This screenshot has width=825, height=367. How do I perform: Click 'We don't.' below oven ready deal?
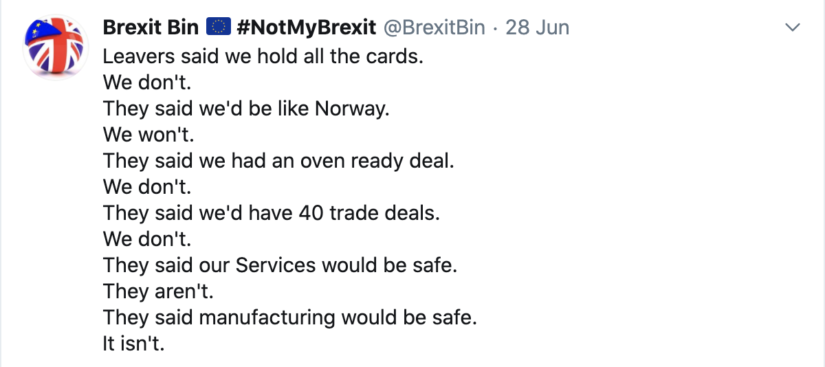tap(147, 187)
